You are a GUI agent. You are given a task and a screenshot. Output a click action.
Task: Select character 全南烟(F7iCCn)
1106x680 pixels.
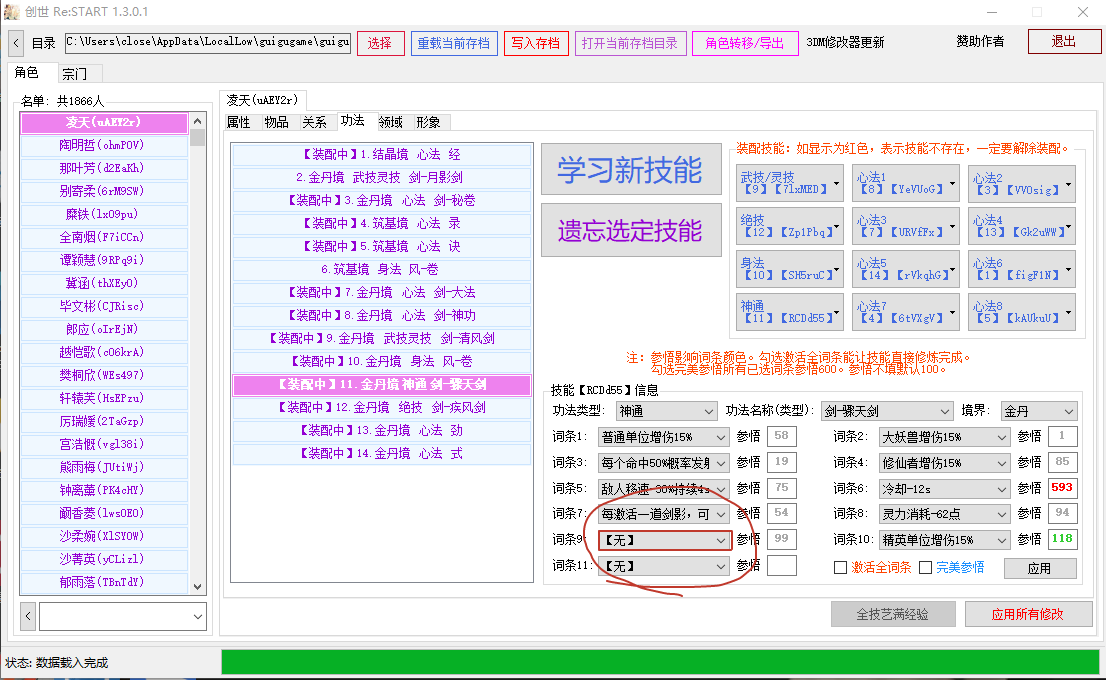coord(104,238)
